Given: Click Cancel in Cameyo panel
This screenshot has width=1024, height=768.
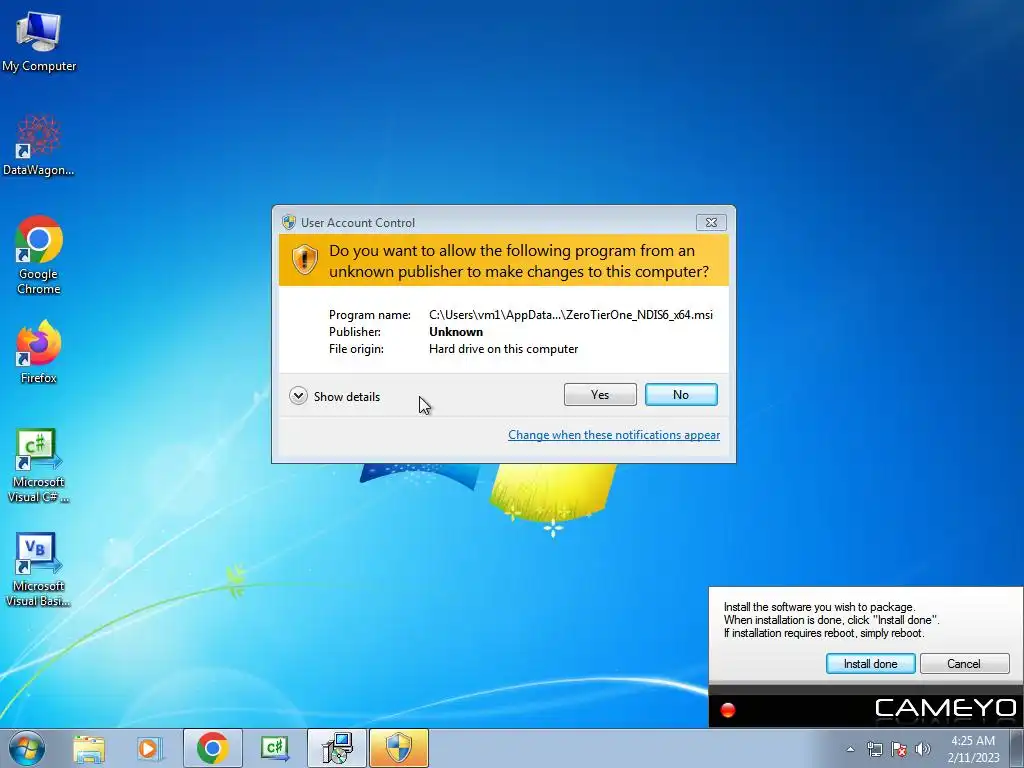Looking at the screenshot, I should tap(964, 664).
